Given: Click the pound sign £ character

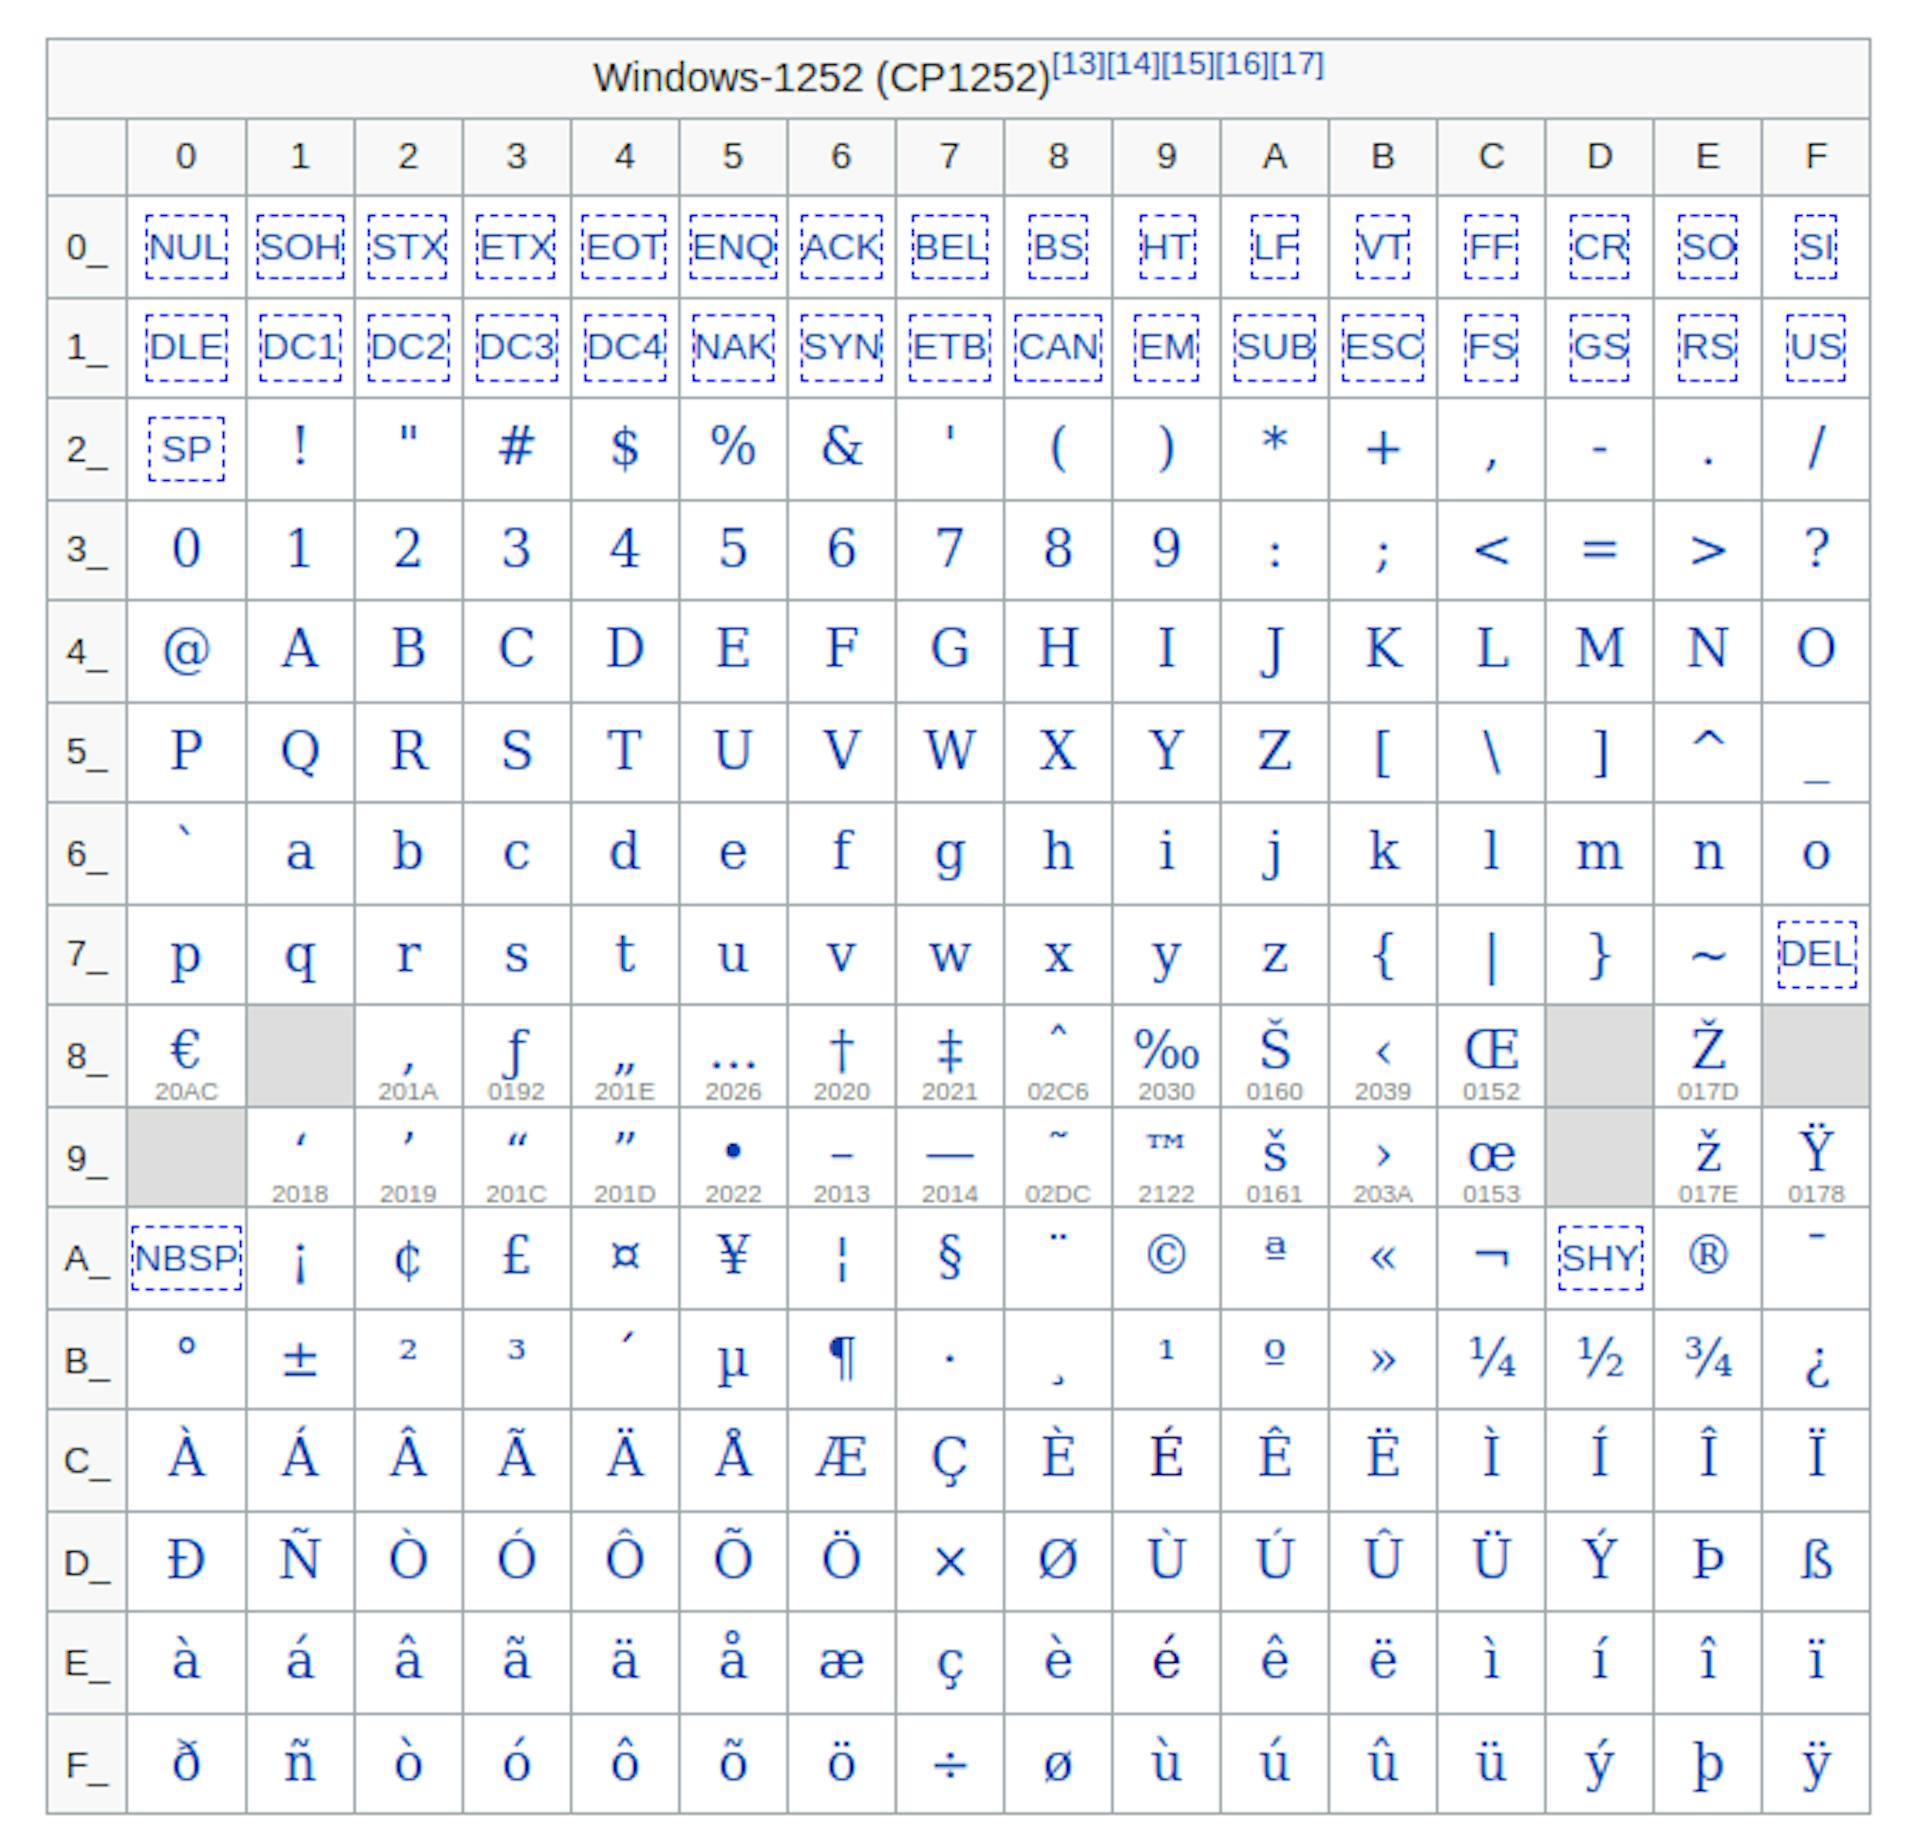Looking at the screenshot, I should click(516, 1254).
